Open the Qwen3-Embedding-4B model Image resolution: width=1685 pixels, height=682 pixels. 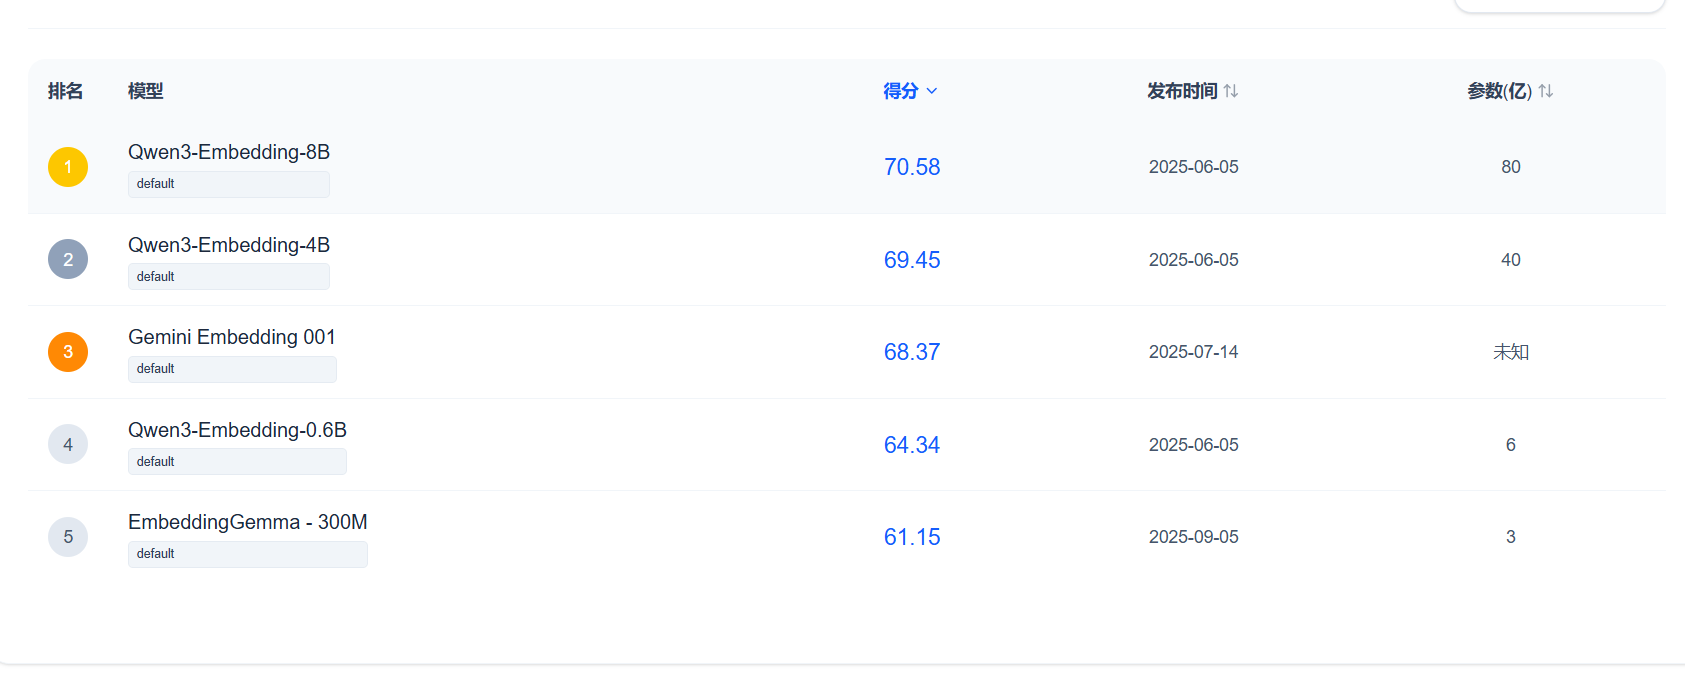point(229,245)
